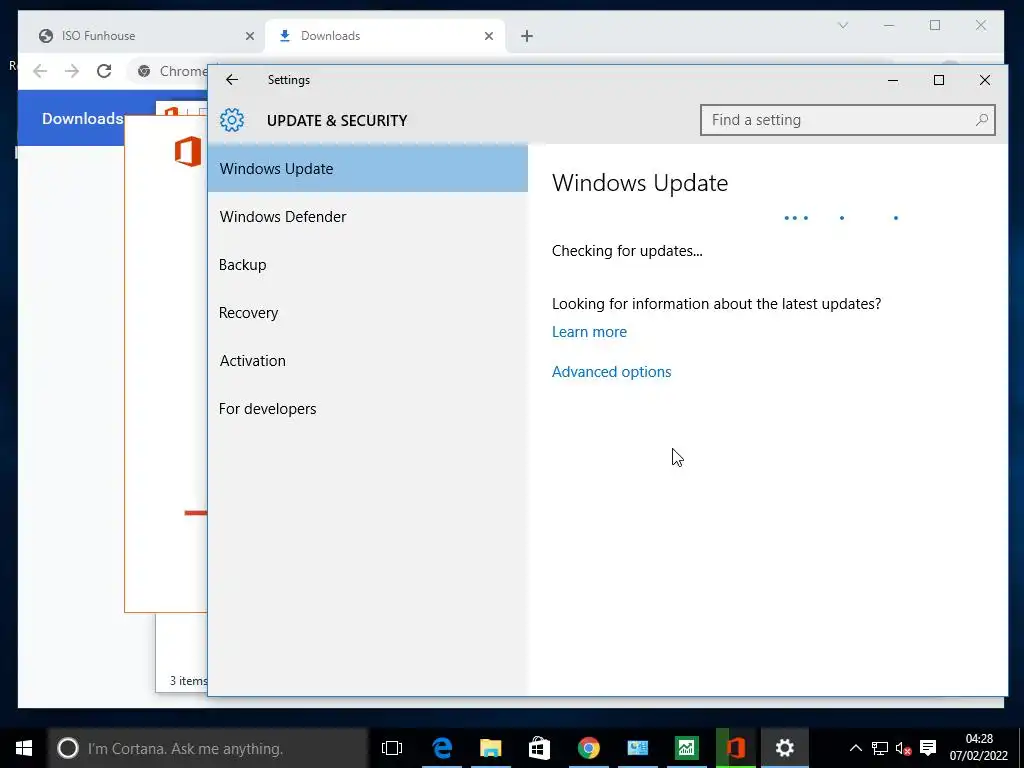The image size is (1024, 768).
Task: Open File Explorer from the taskbar
Action: 490,748
